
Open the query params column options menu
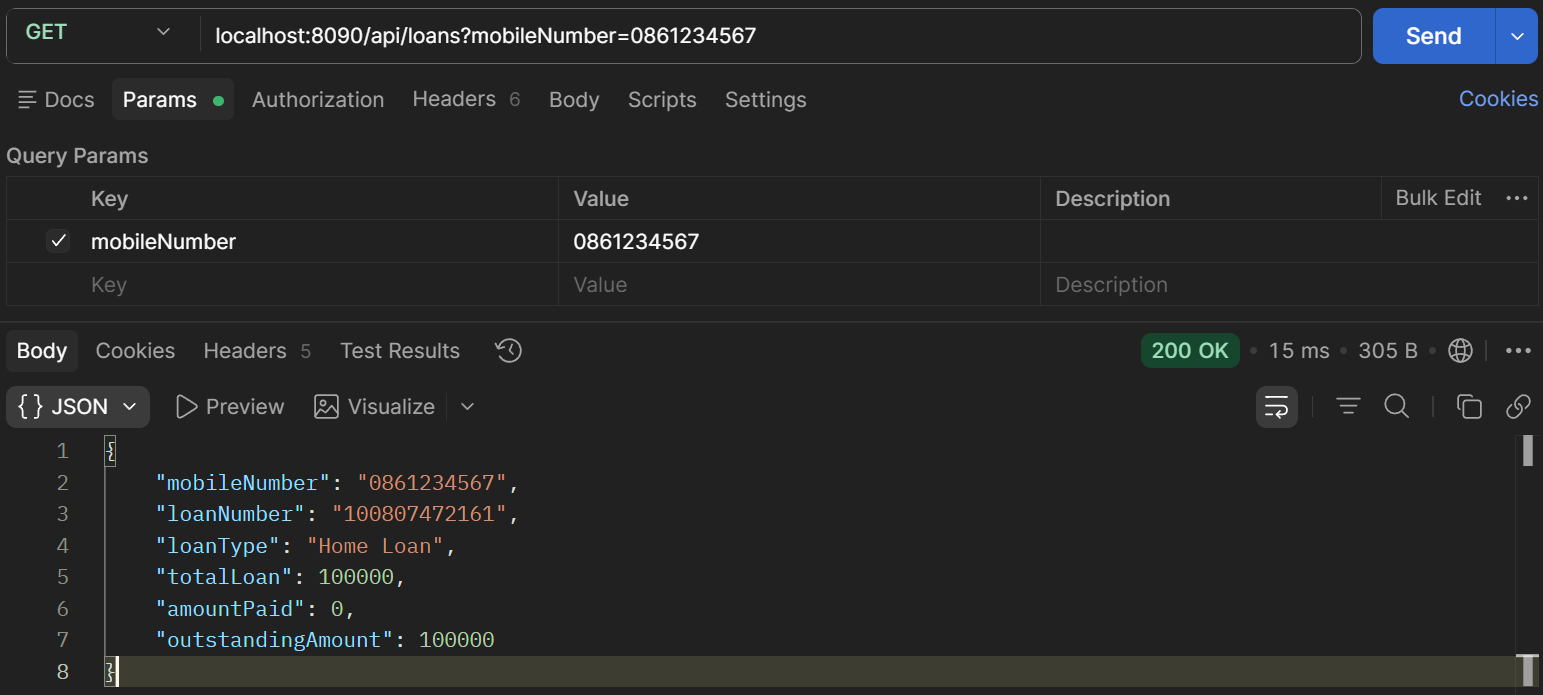(1516, 198)
